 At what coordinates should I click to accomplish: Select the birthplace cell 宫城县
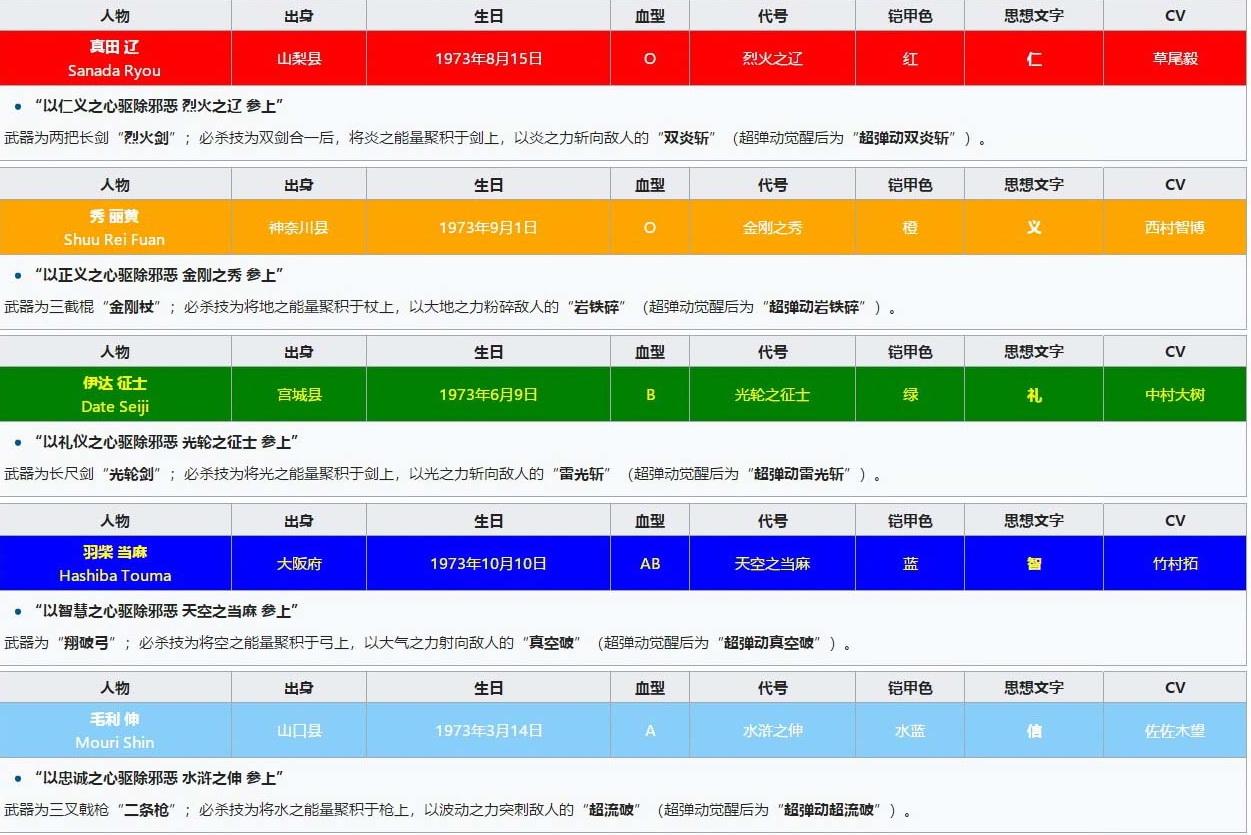point(299,394)
